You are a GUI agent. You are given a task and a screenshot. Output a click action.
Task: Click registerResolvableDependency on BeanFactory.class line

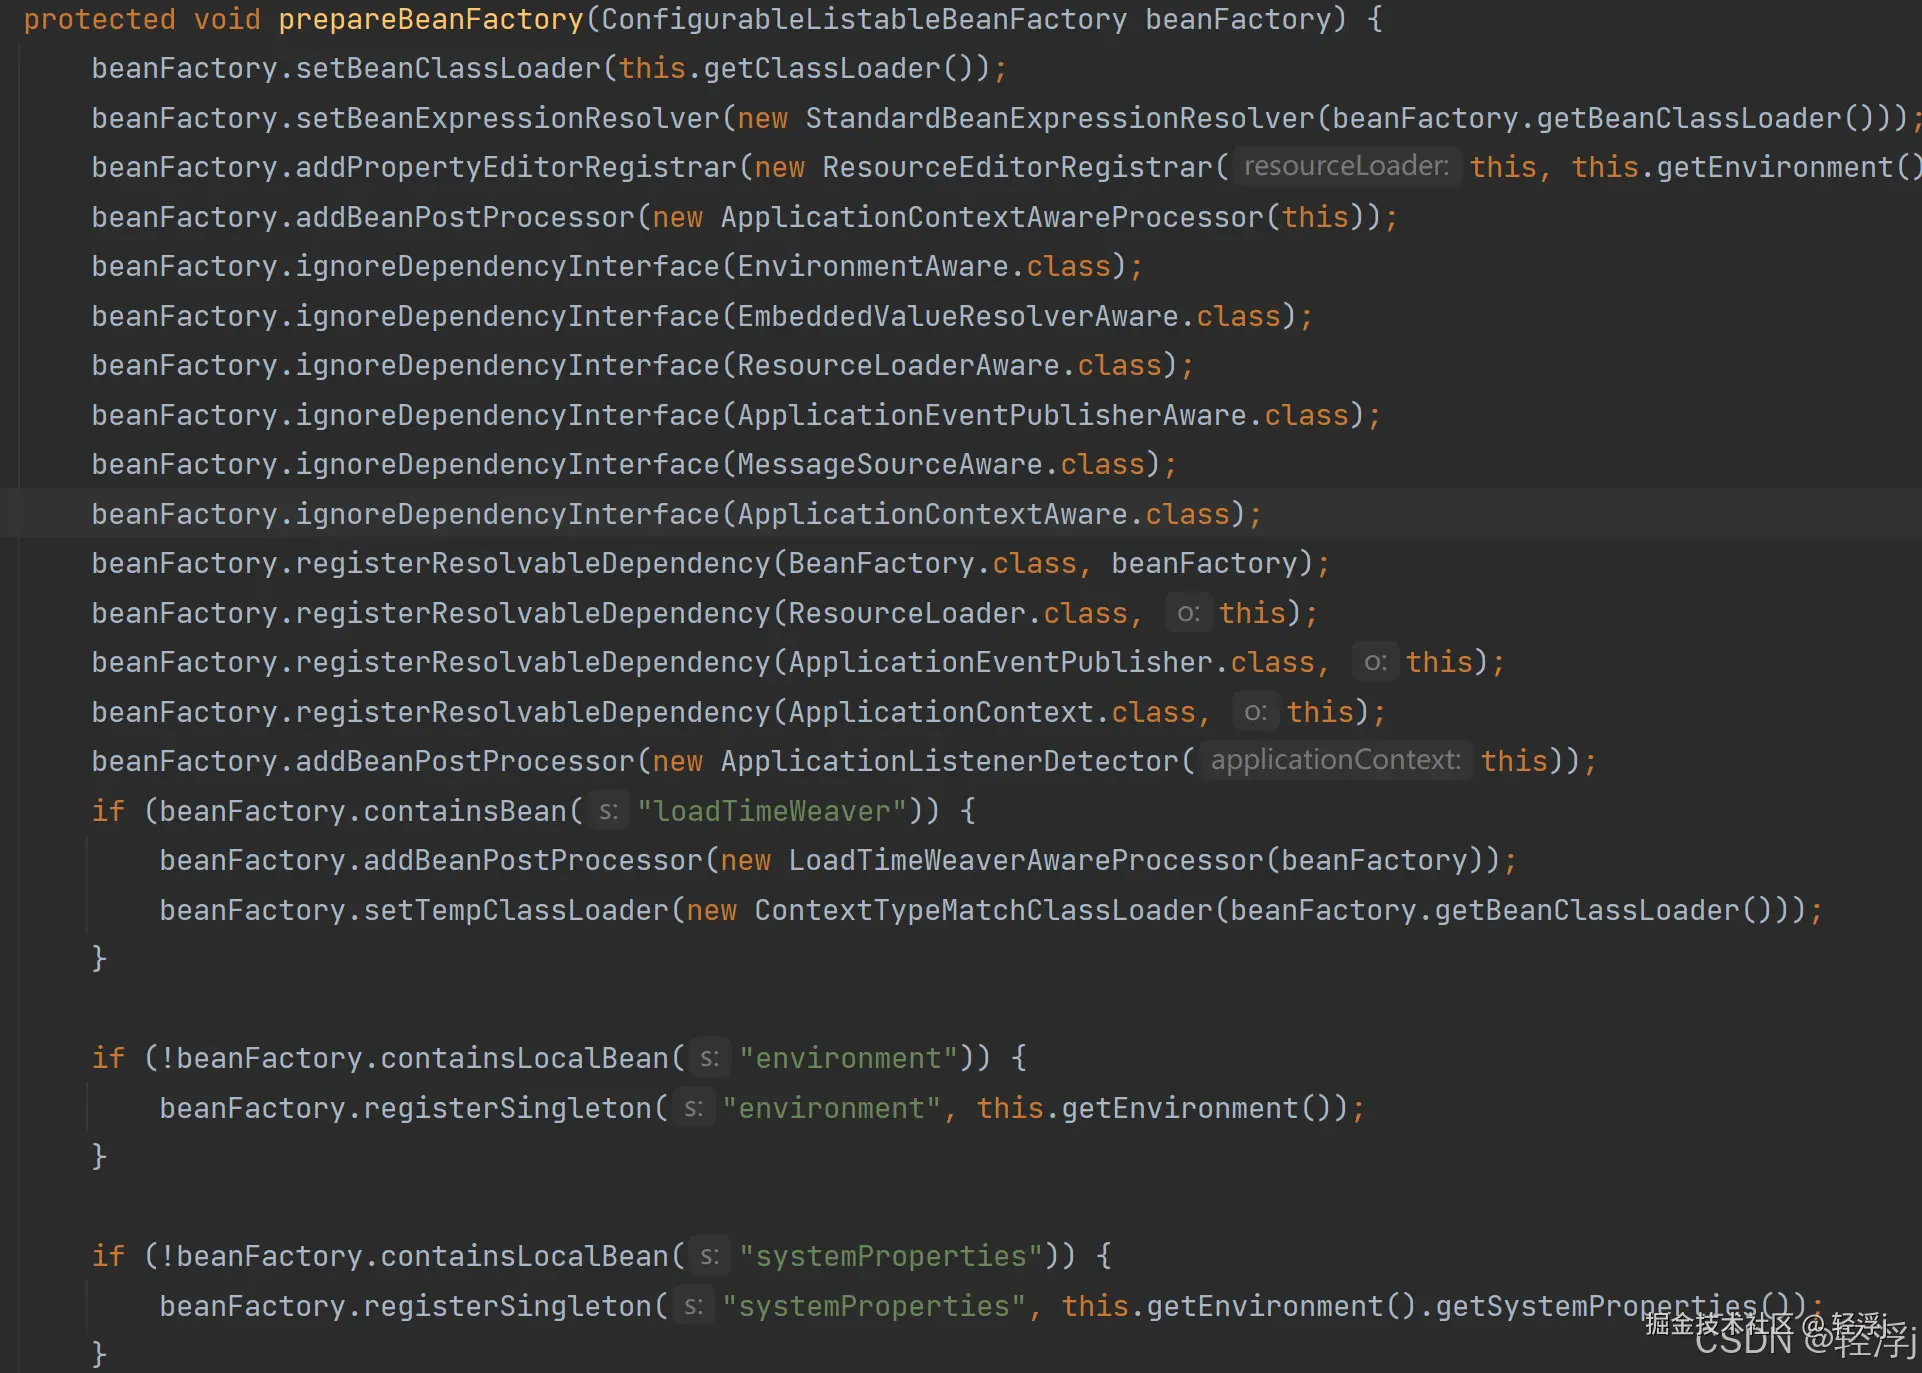(x=532, y=563)
